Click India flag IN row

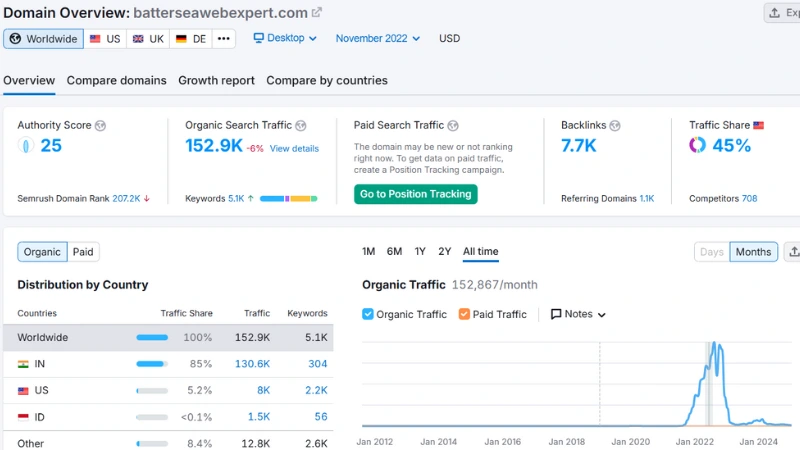pos(168,364)
